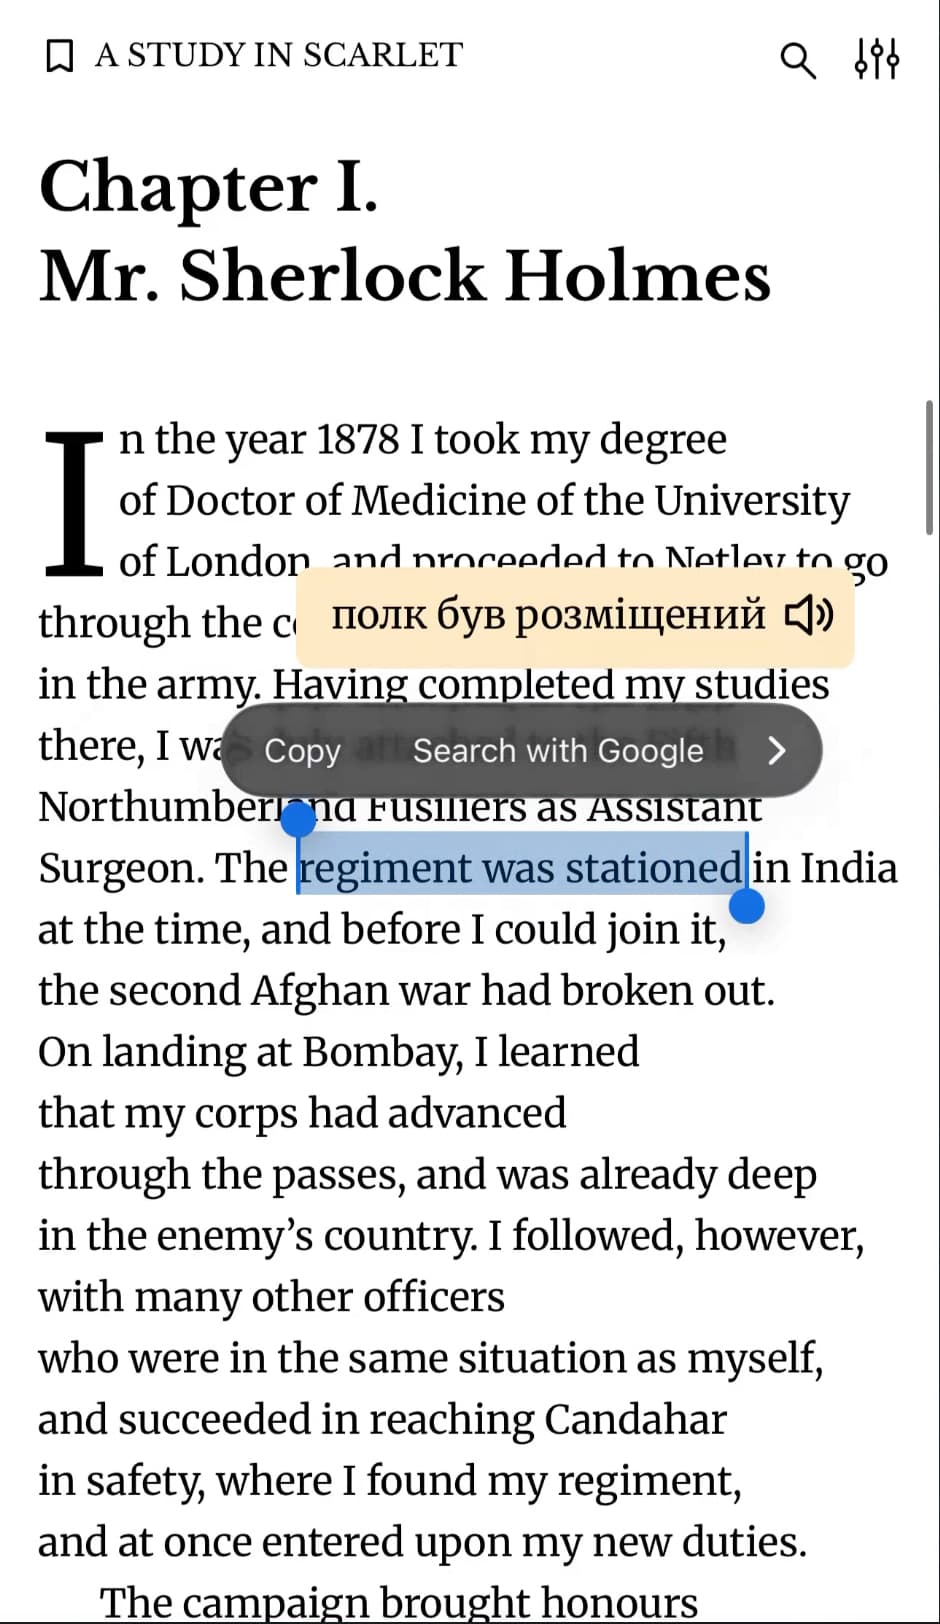Tap the highlighted "regiment was stationed" text
Viewport: 940px width, 1624px height.
521,867
